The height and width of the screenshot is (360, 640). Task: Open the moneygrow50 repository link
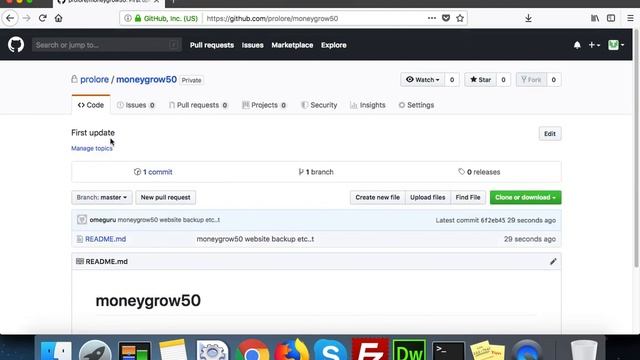click(x=147, y=80)
